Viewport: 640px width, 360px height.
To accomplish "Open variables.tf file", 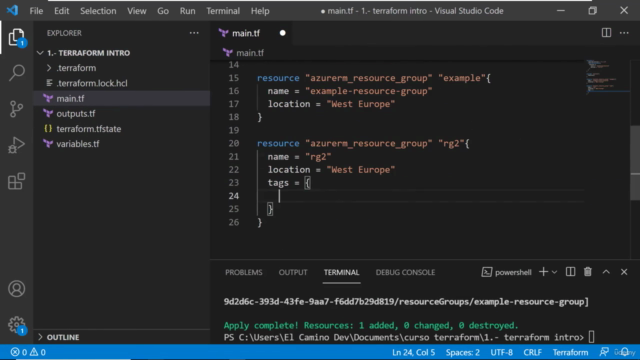I will coord(78,144).
